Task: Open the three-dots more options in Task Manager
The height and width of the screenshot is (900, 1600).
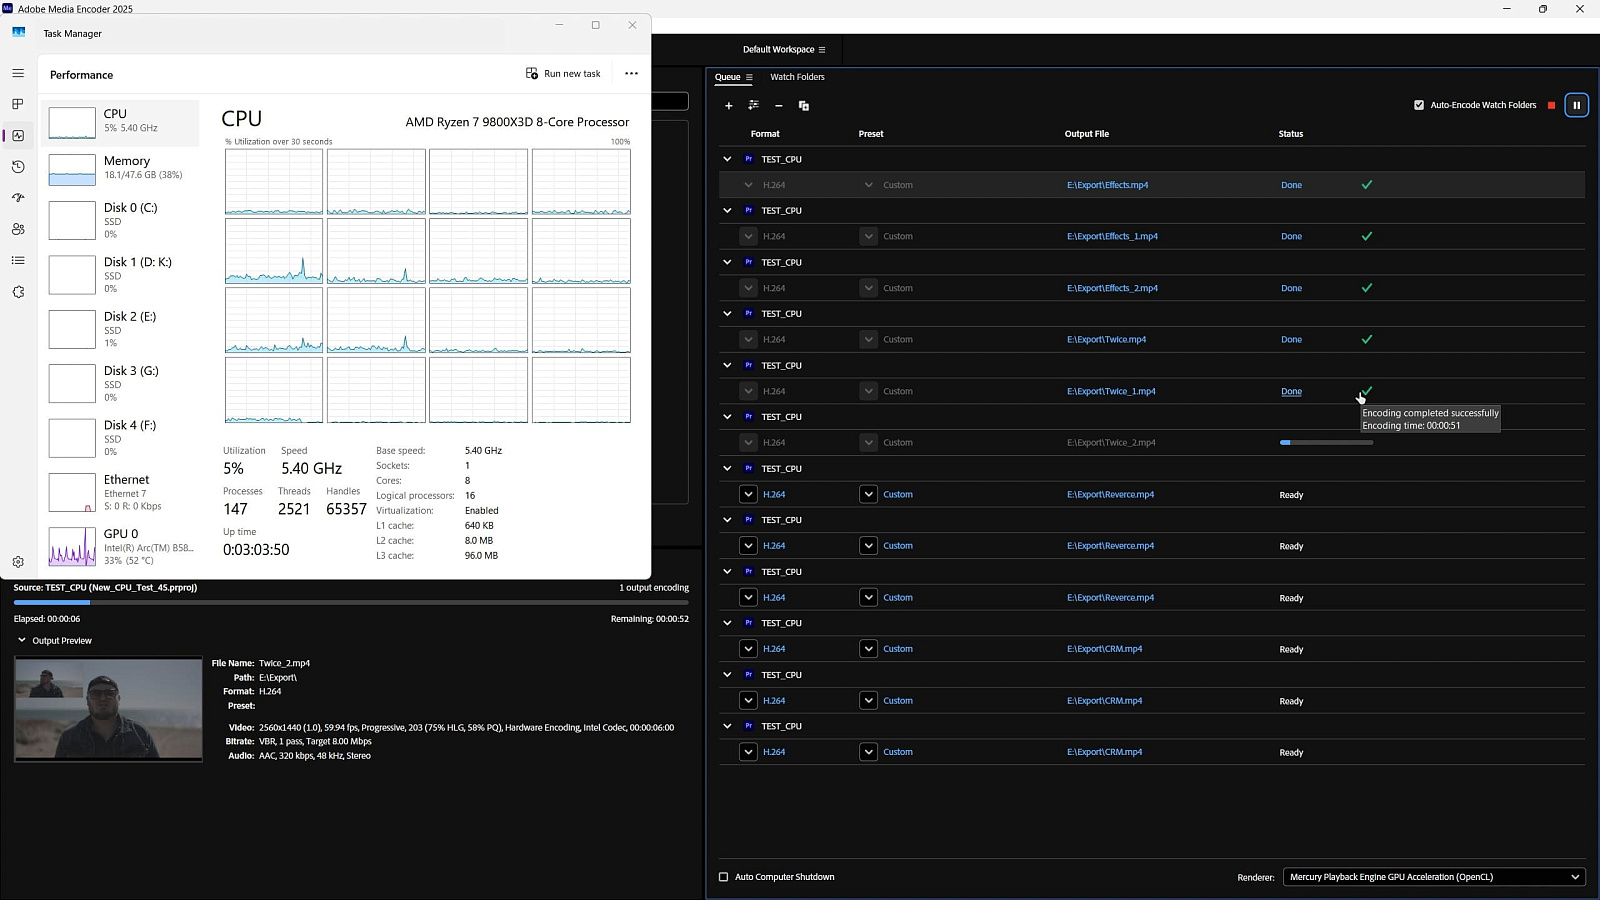Action: pos(631,73)
